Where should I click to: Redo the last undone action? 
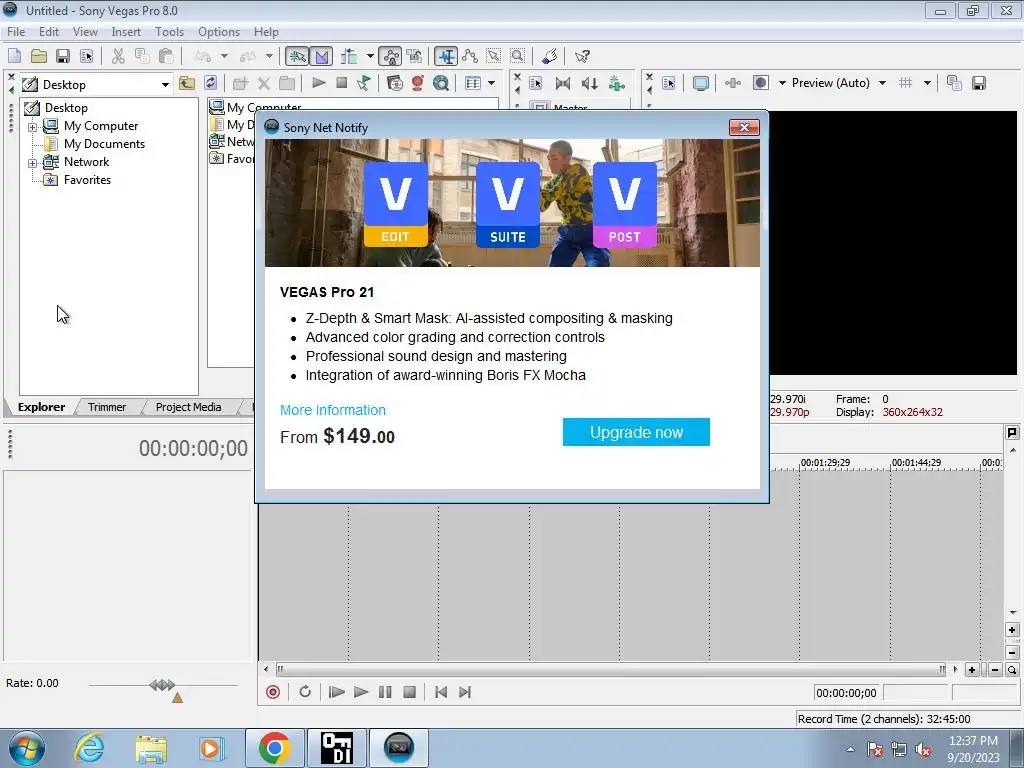pyautogui.click(x=248, y=56)
